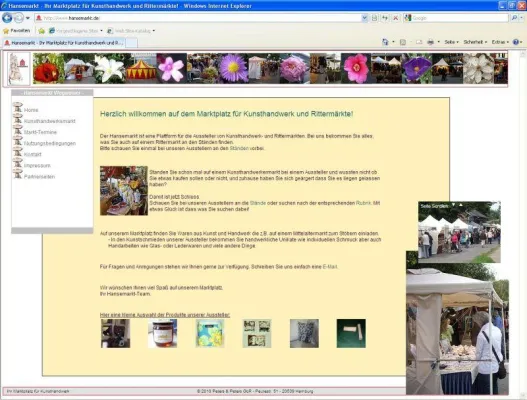Click the Home navigation link
Viewport: 527px width, 400px height.
[31, 110]
